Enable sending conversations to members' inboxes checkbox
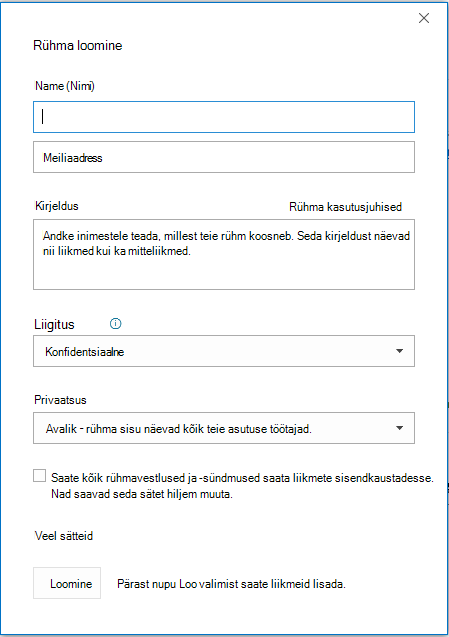449x637 pixels. (39, 476)
